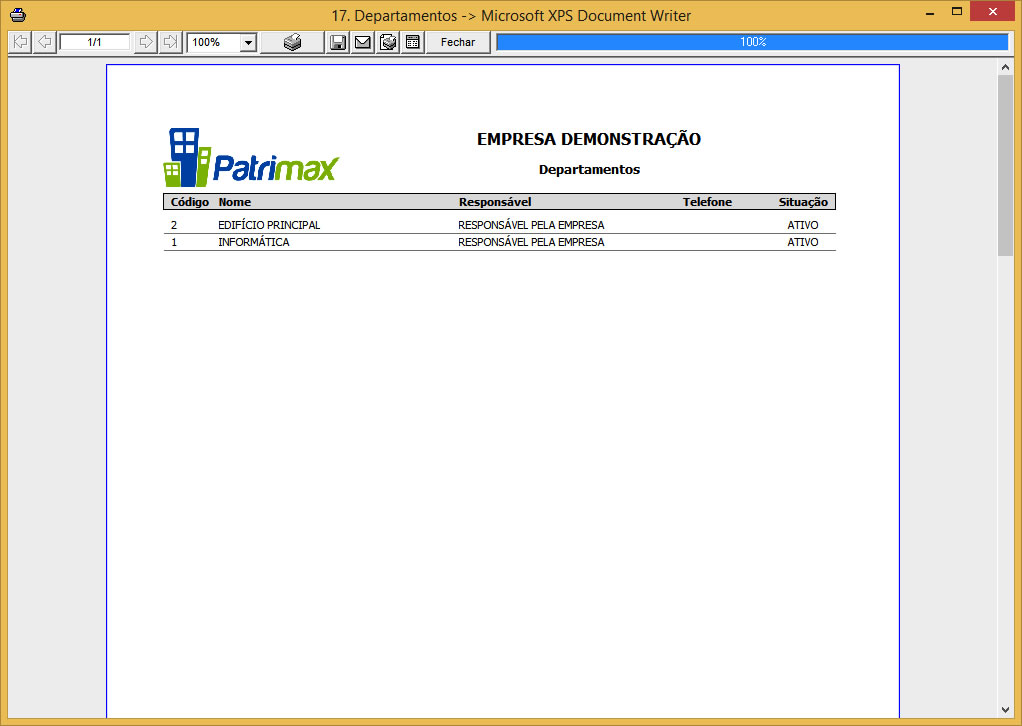Click the Telefone column header

pyautogui.click(x=707, y=202)
